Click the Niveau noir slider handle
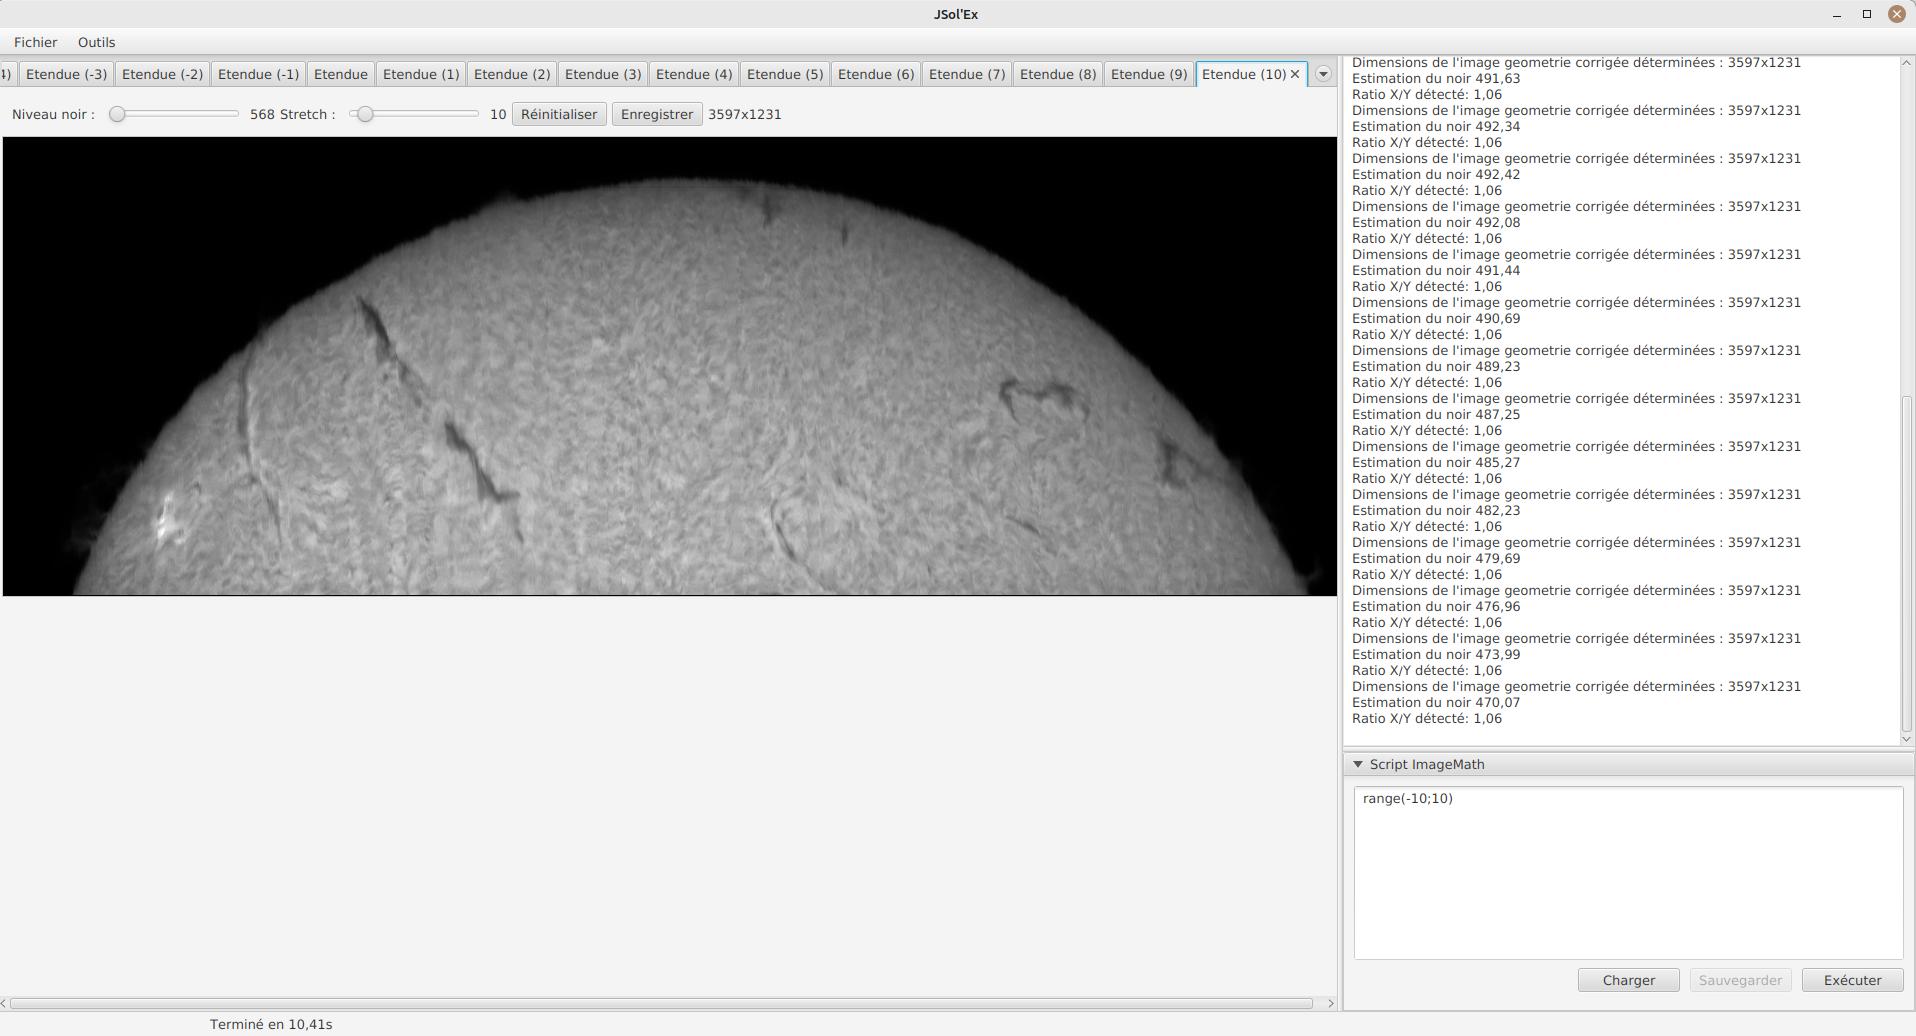 point(118,114)
